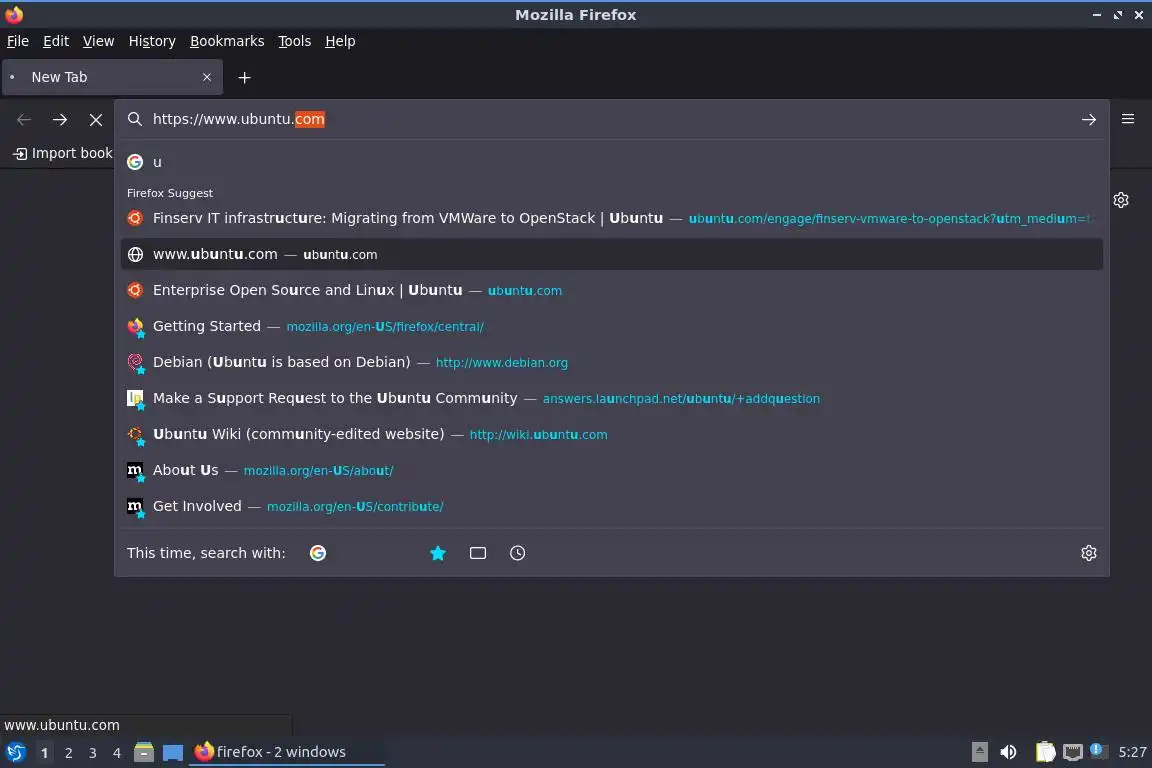Open Make a Support Request suggestion
The image size is (1152, 768).
pyautogui.click(x=611, y=398)
